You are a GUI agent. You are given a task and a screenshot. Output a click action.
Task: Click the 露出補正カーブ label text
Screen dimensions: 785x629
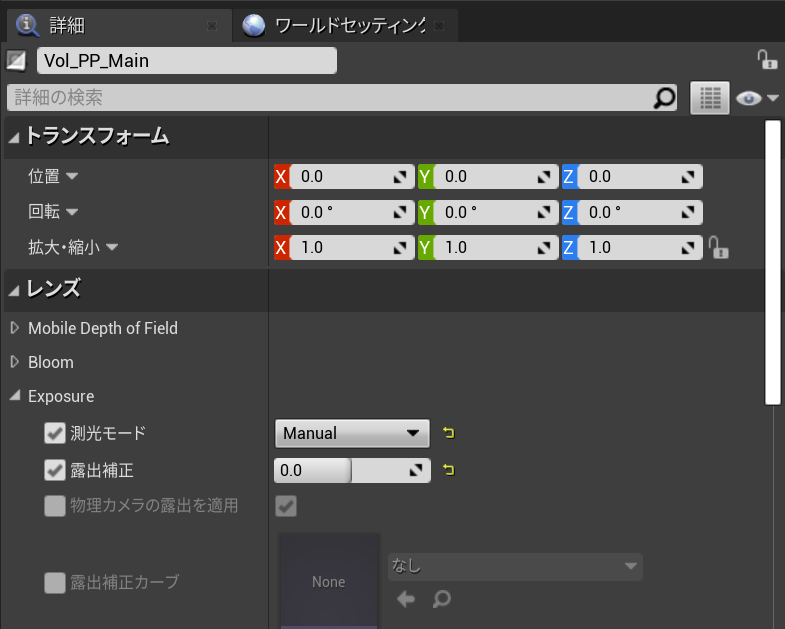125,582
